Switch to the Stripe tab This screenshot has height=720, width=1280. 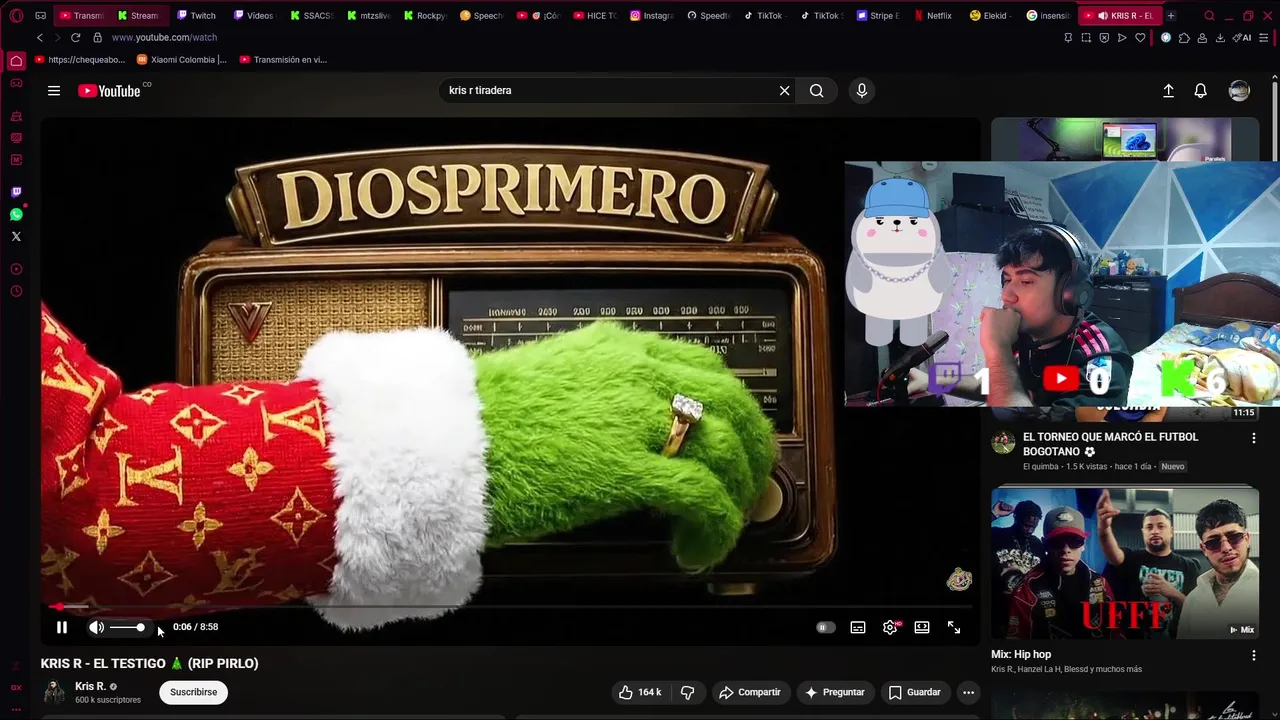(878, 15)
